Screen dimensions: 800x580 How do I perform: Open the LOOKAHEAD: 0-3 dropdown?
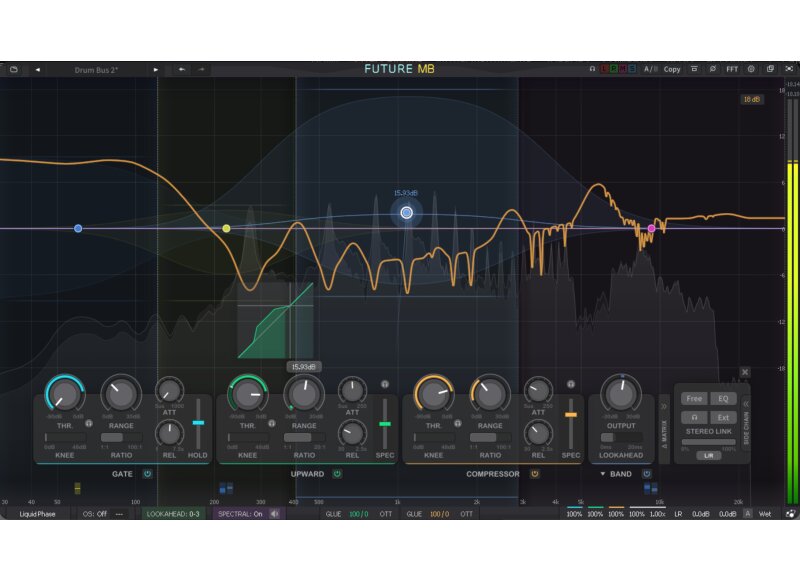click(x=173, y=514)
